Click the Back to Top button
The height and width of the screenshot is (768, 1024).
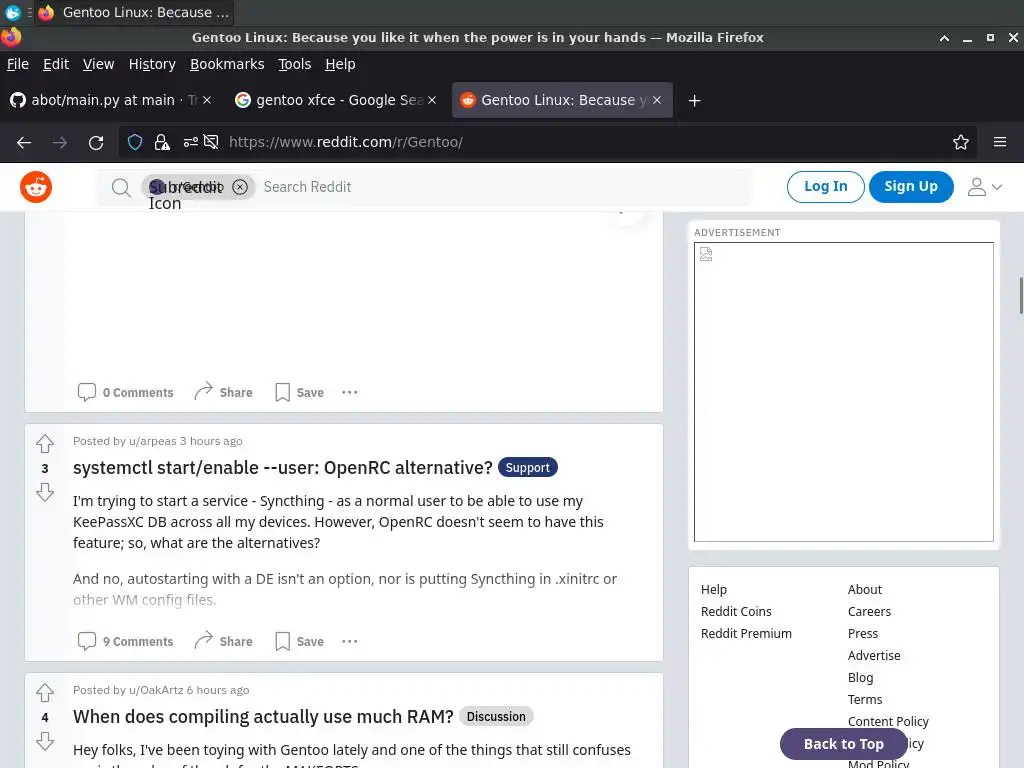(x=844, y=744)
